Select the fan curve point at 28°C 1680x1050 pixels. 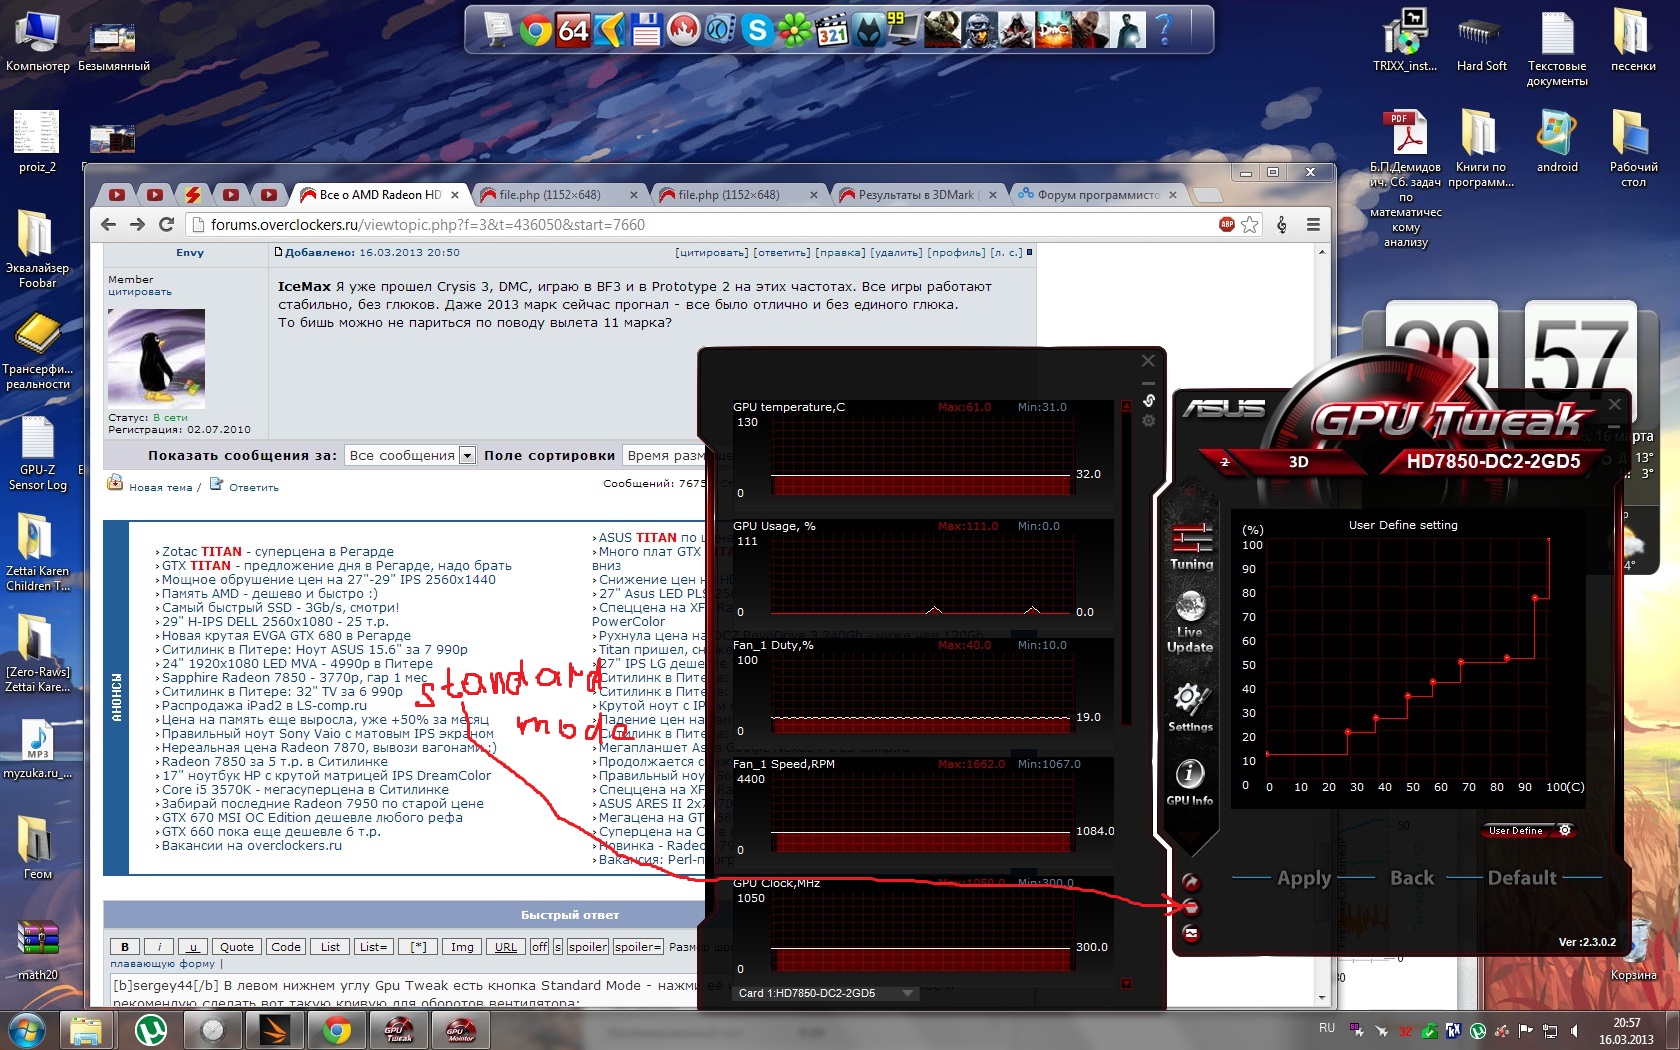1348,732
